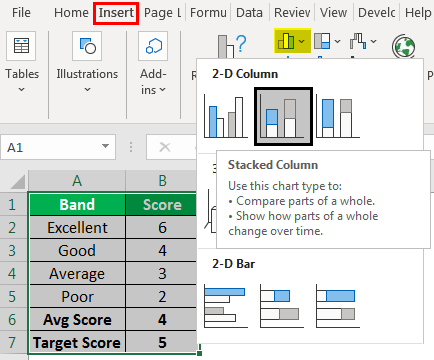The image size is (434, 360).
Task: Choose the Stacked Column chart option
Action: (x=283, y=117)
